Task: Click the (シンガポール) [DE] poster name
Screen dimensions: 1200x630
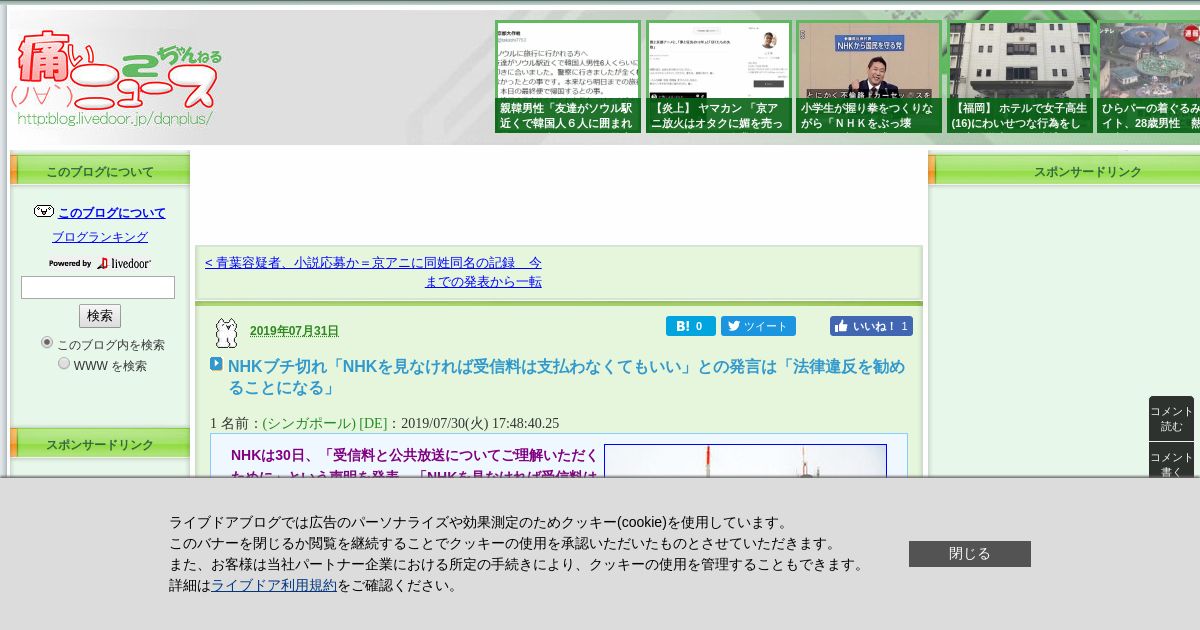Action: click(x=324, y=423)
